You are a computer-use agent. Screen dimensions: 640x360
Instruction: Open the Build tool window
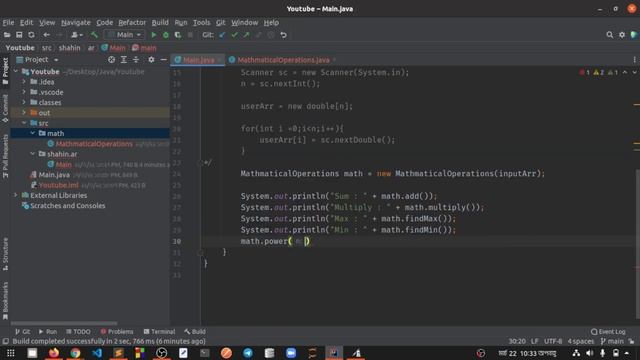coord(195,331)
